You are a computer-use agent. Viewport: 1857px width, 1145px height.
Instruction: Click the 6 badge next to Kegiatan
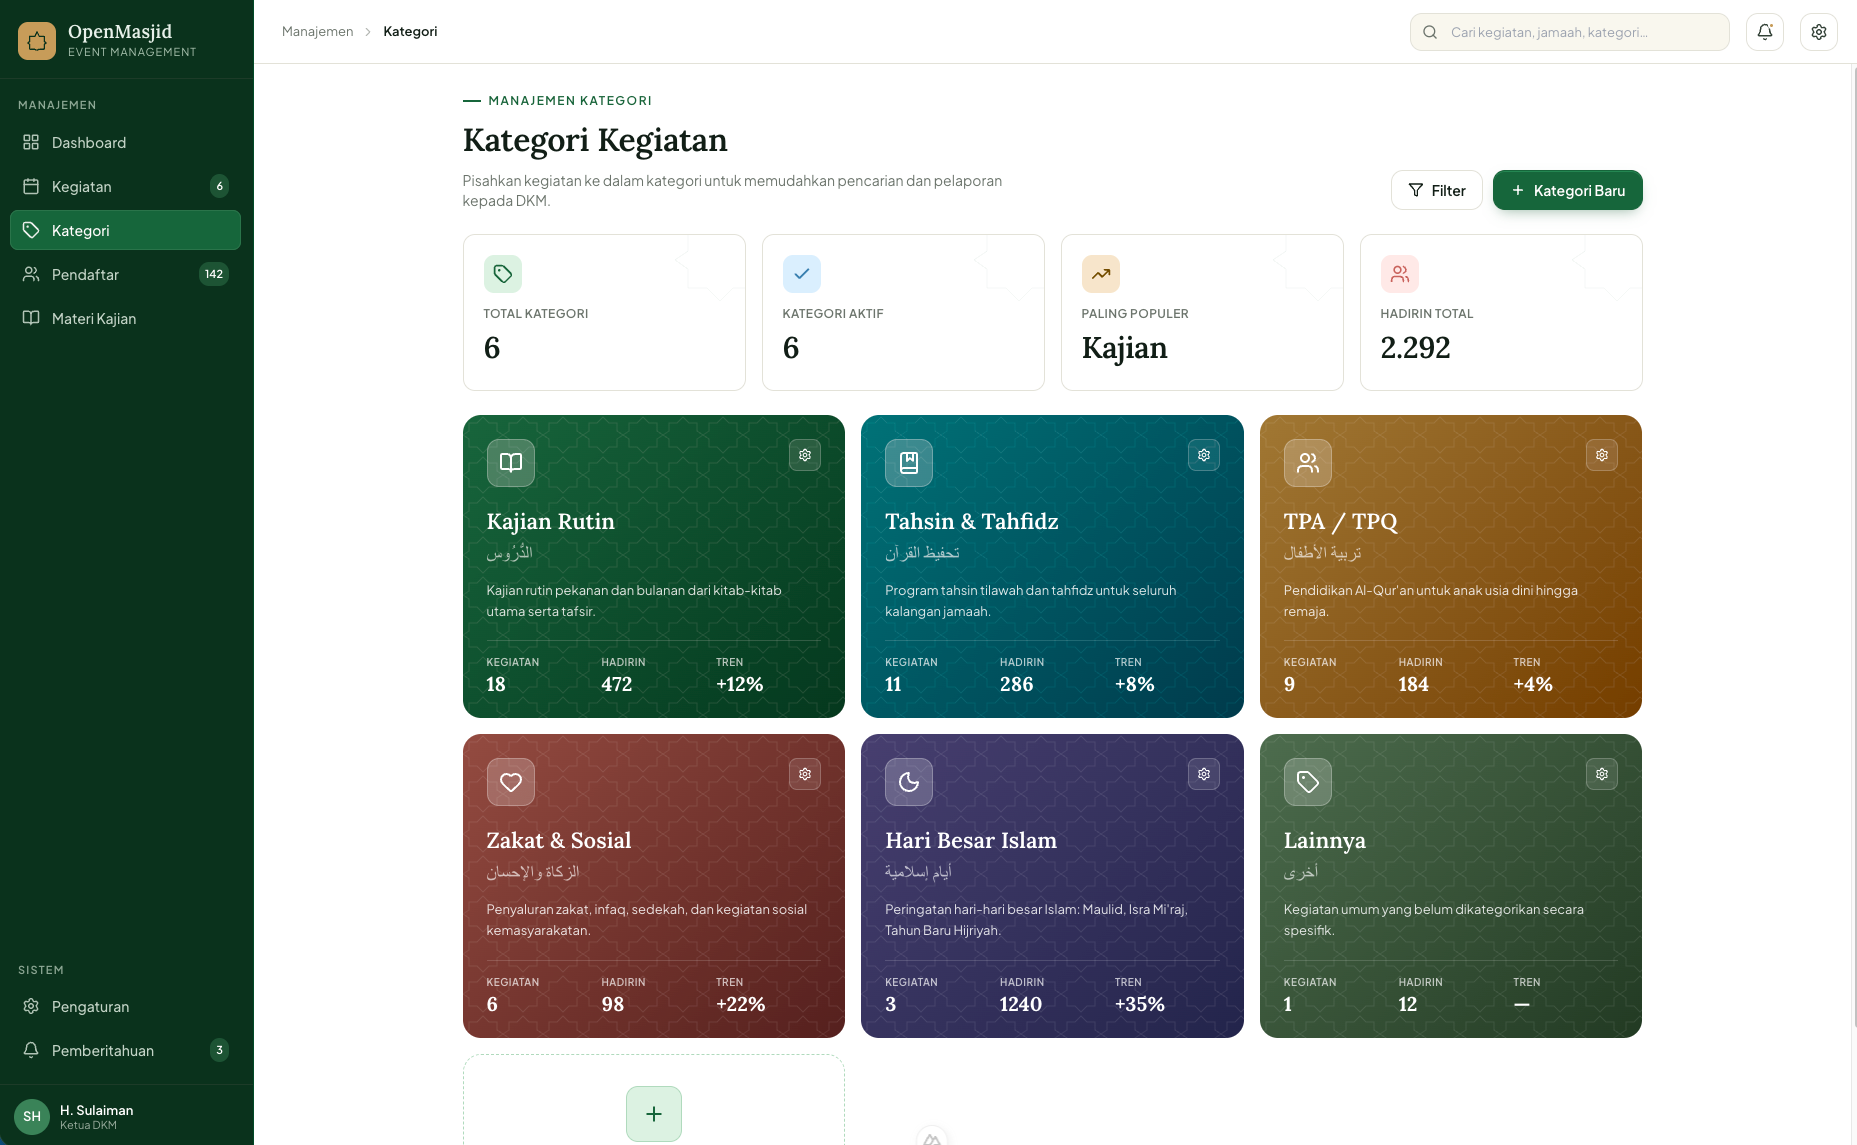coord(220,186)
